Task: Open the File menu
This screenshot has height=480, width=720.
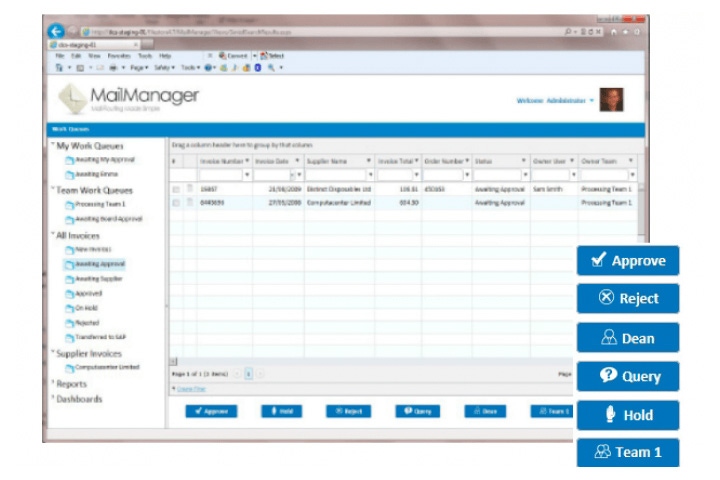Action: 60,56
